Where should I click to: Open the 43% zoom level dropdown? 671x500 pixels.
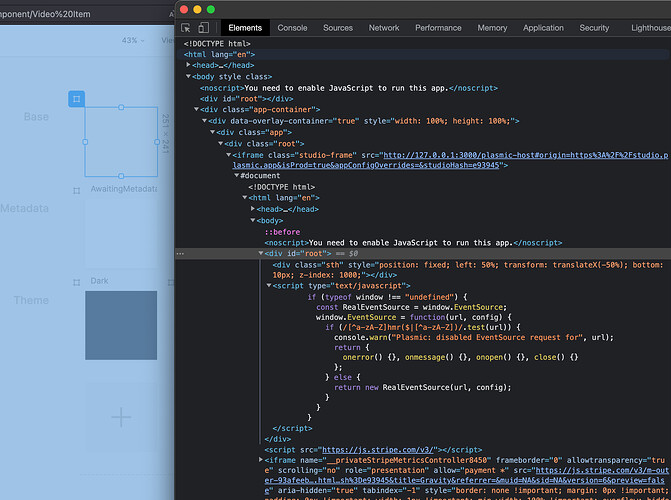(131, 41)
